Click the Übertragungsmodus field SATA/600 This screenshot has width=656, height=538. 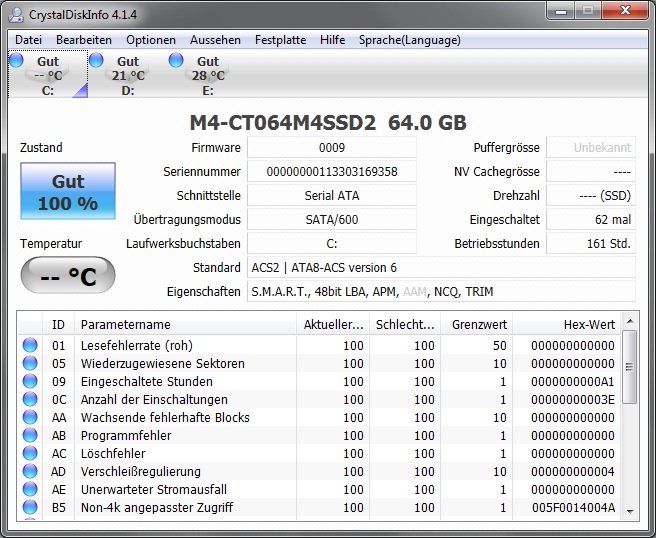pos(332,220)
